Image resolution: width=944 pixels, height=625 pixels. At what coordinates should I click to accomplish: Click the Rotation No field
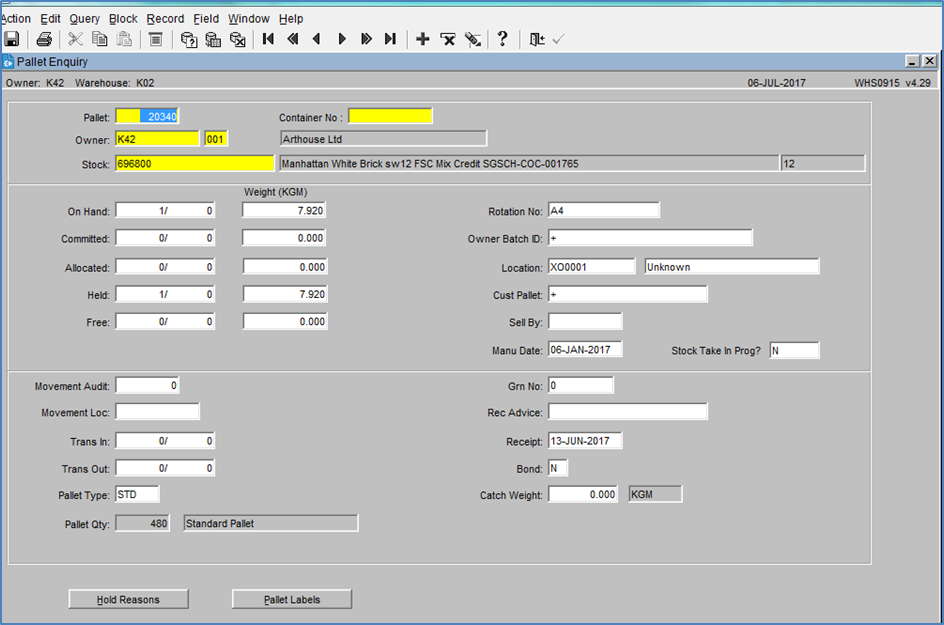click(x=604, y=210)
